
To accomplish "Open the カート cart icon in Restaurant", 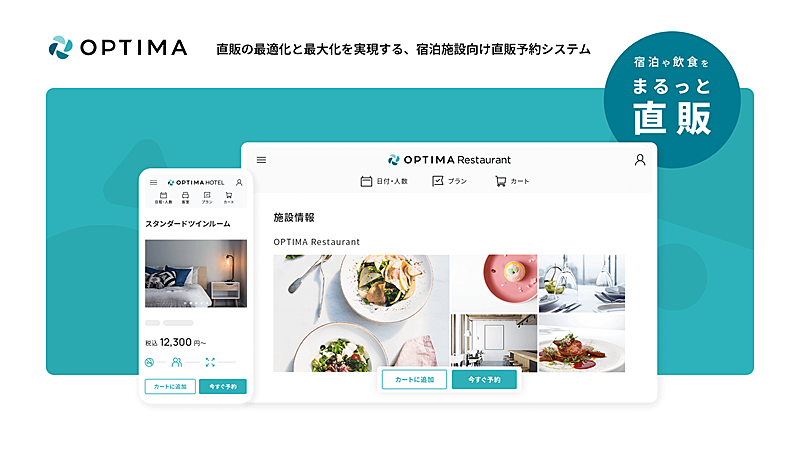I will tap(501, 181).
